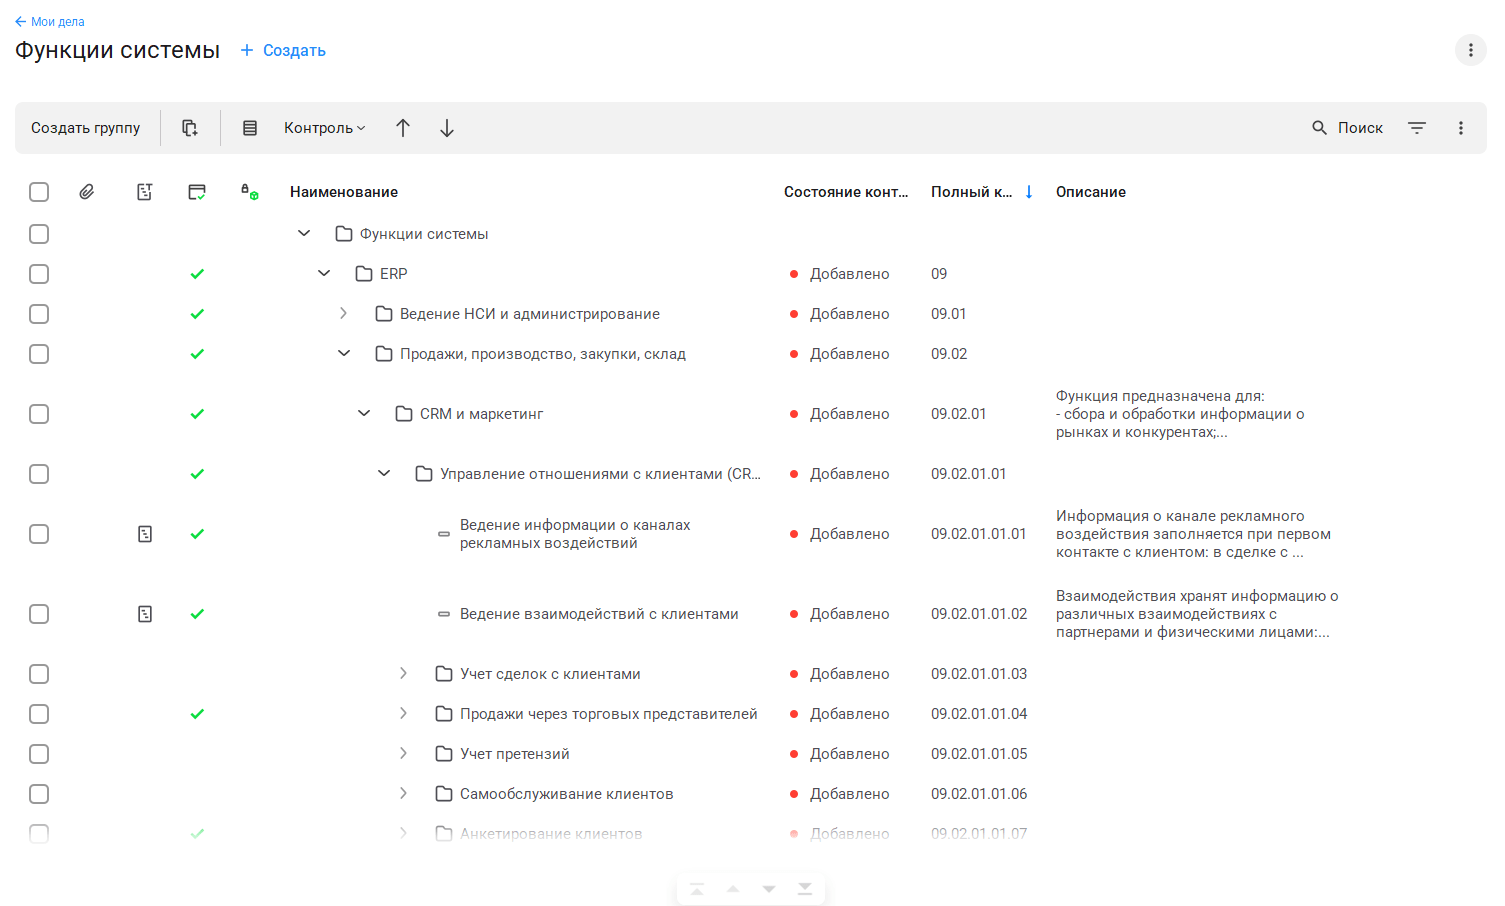The image size is (1505, 906).
Task: Click the Создать группу button
Action: (86, 128)
